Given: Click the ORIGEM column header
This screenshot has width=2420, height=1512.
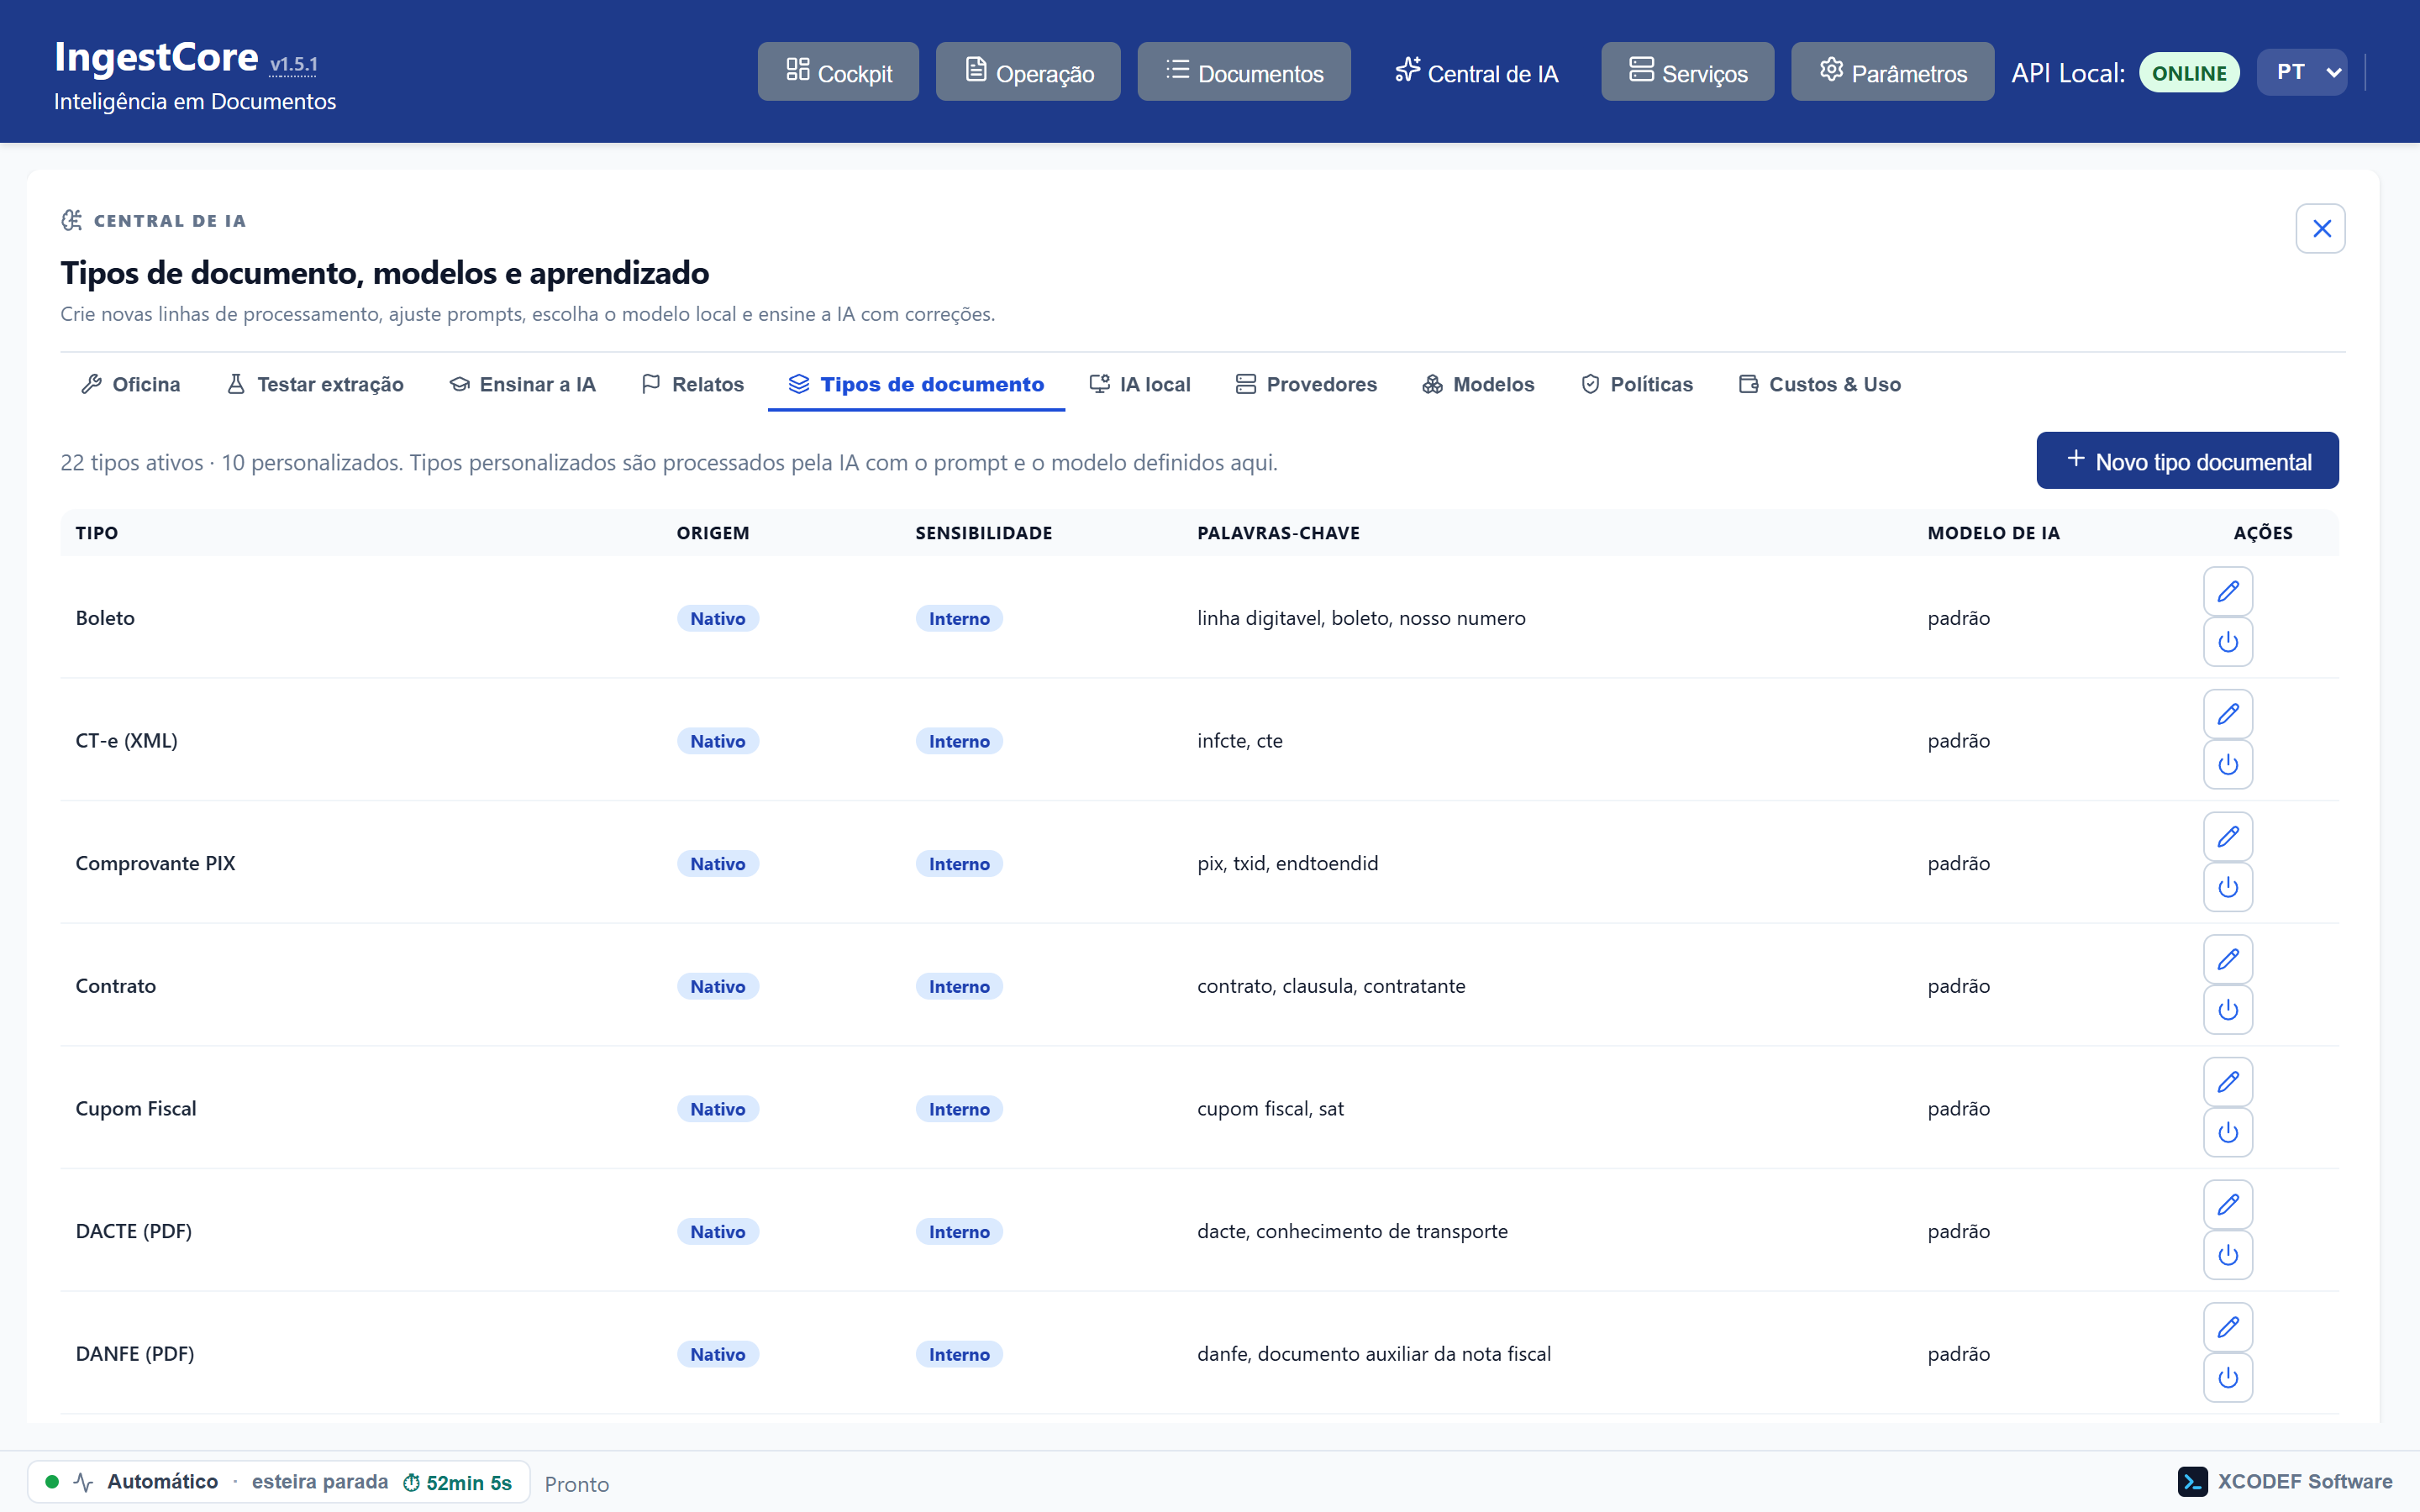Looking at the screenshot, I should coord(713,533).
